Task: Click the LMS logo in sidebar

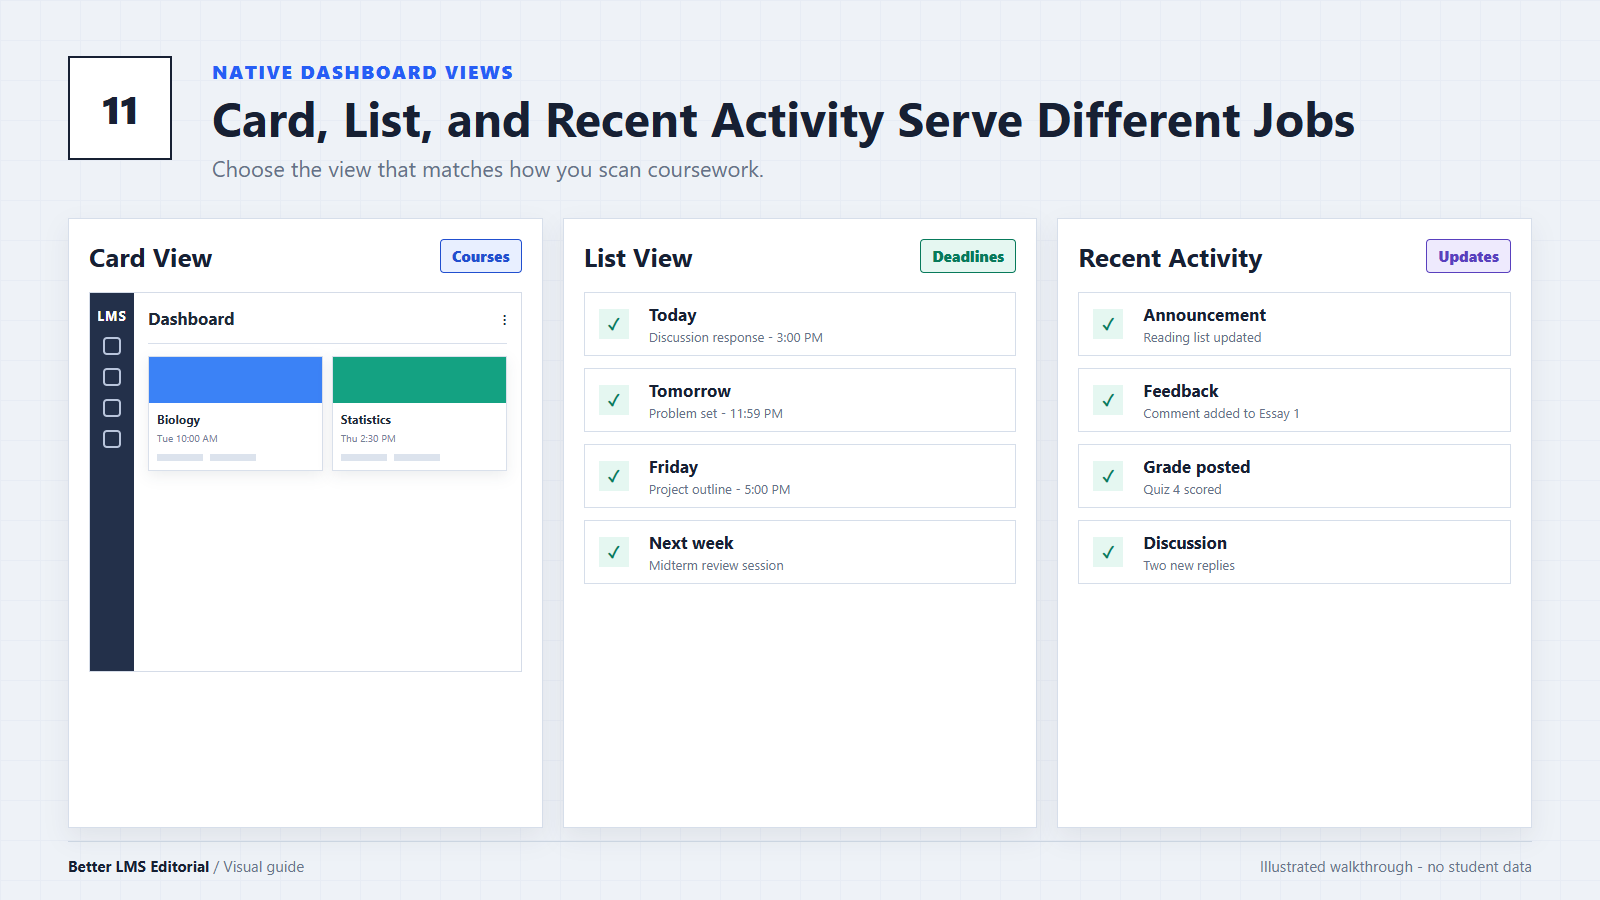Action: click(x=112, y=316)
